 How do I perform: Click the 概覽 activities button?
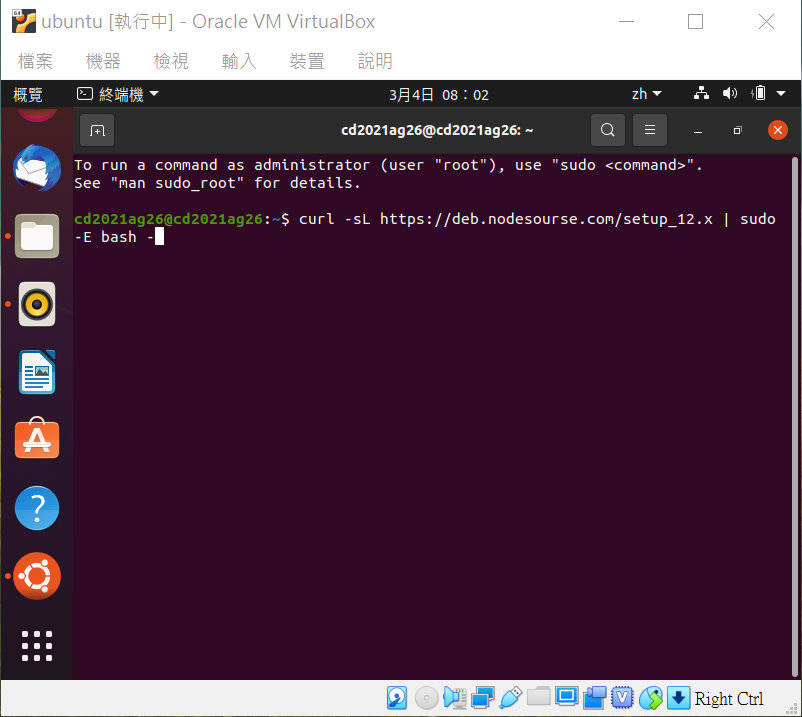coord(28,95)
